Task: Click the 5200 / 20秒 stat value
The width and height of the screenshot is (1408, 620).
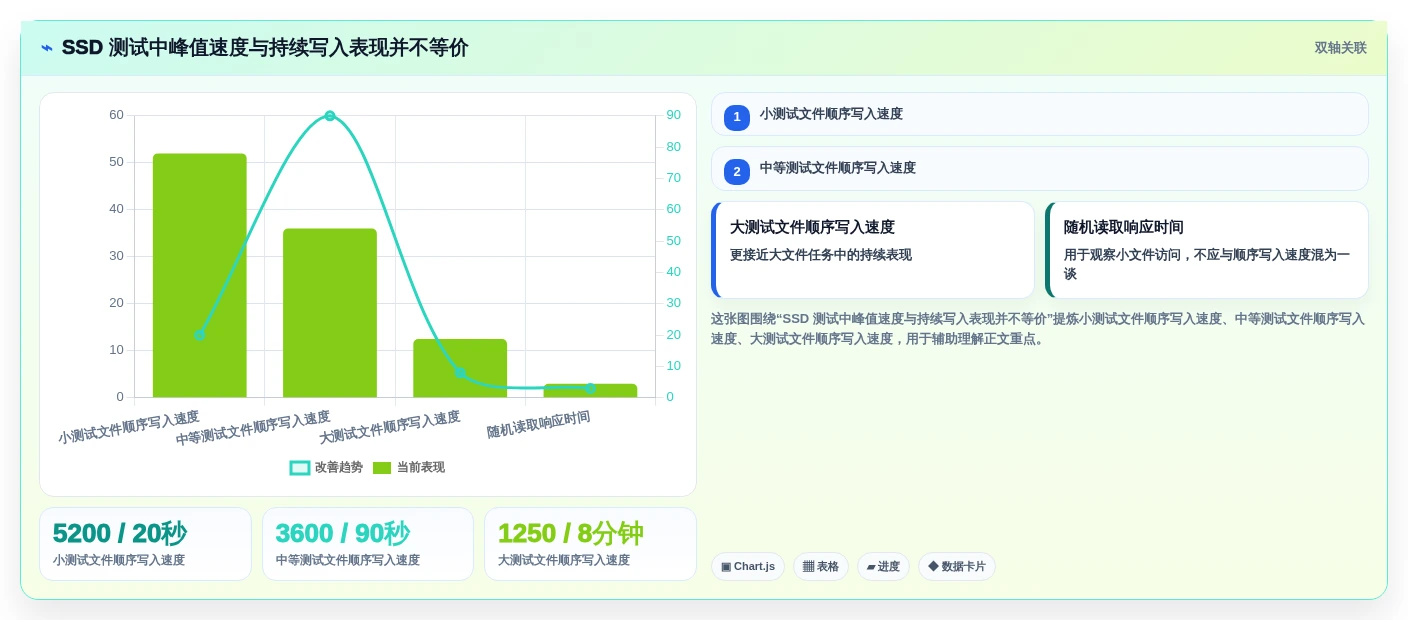Action: point(120,533)
